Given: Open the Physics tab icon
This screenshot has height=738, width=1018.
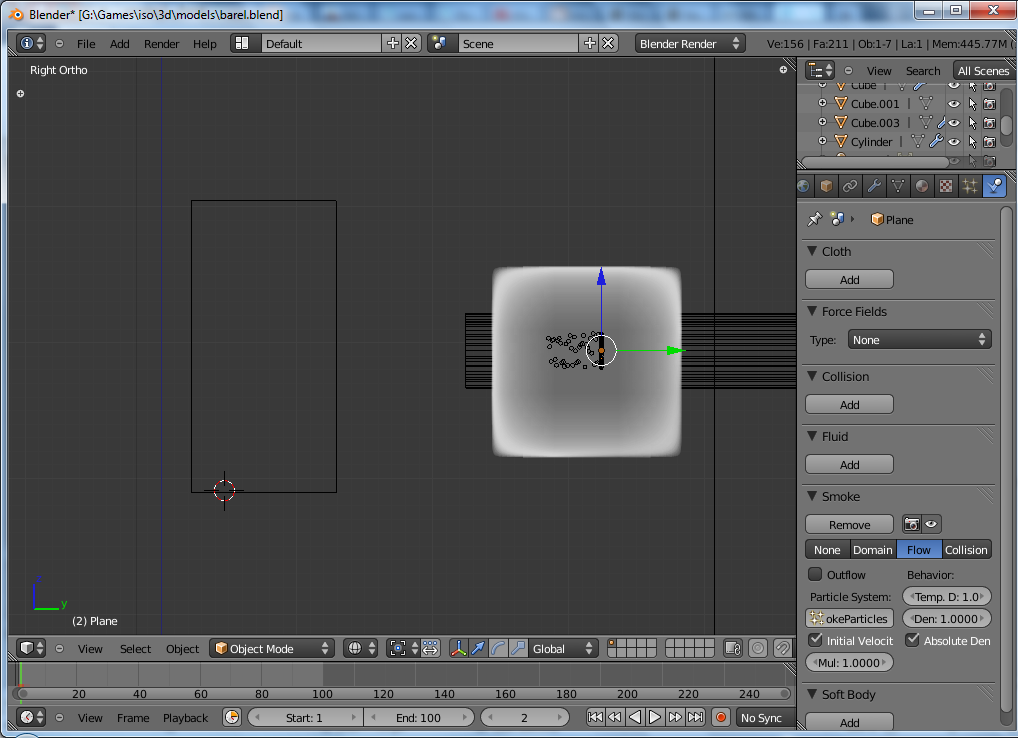Looking at the screenshot, I should 994,186.
